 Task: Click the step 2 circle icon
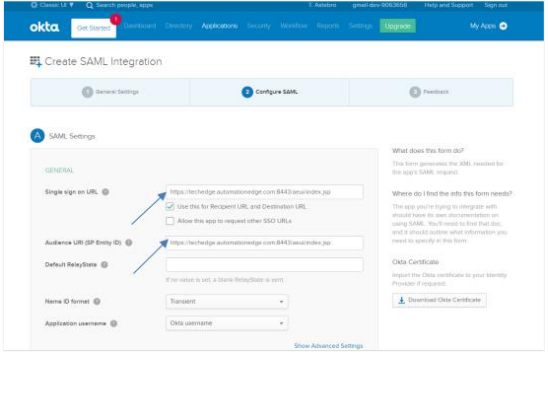[x=247, y=92]
